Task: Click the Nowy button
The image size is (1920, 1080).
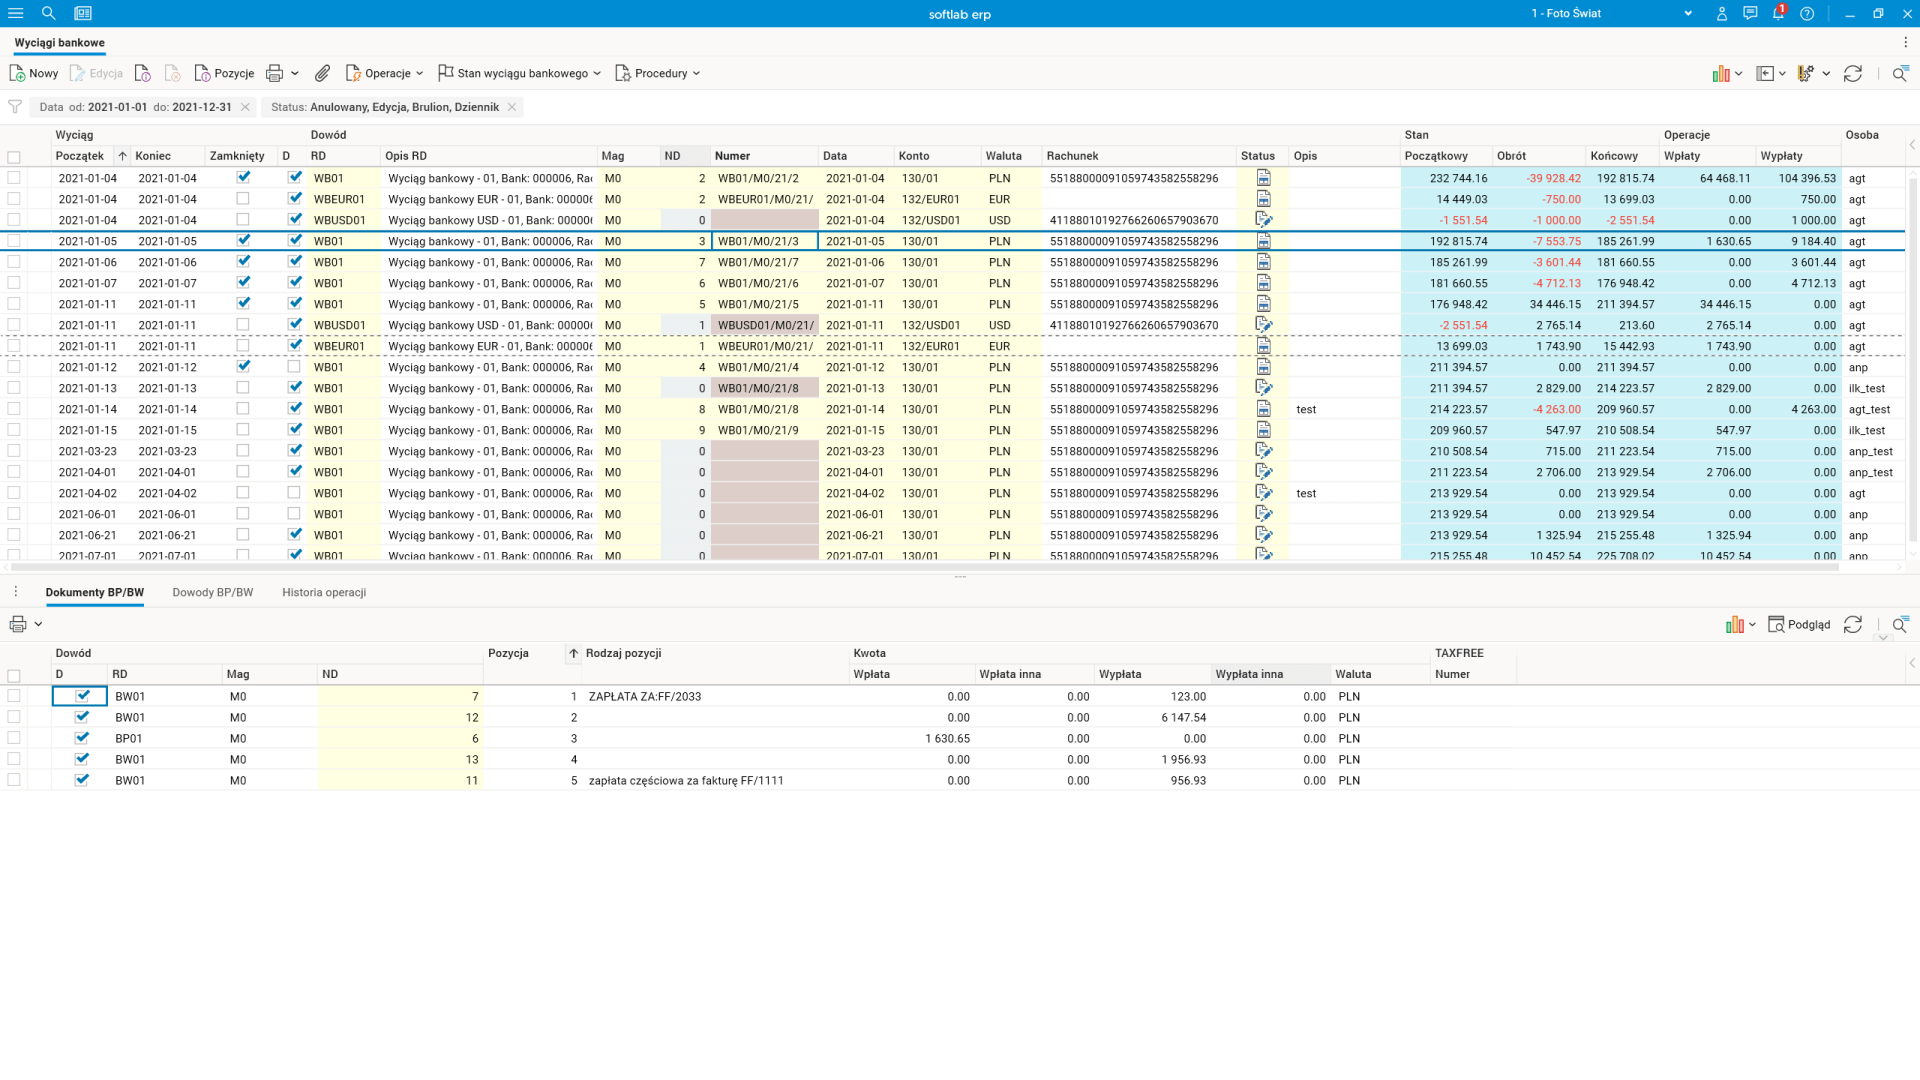Action: click(34, 73)
